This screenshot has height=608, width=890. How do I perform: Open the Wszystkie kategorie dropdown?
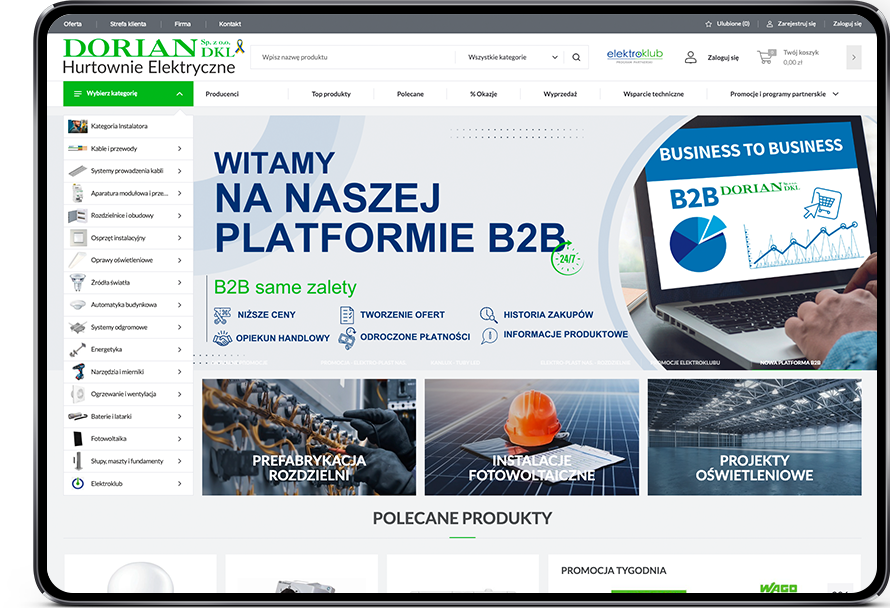click(x=513, y=58)
